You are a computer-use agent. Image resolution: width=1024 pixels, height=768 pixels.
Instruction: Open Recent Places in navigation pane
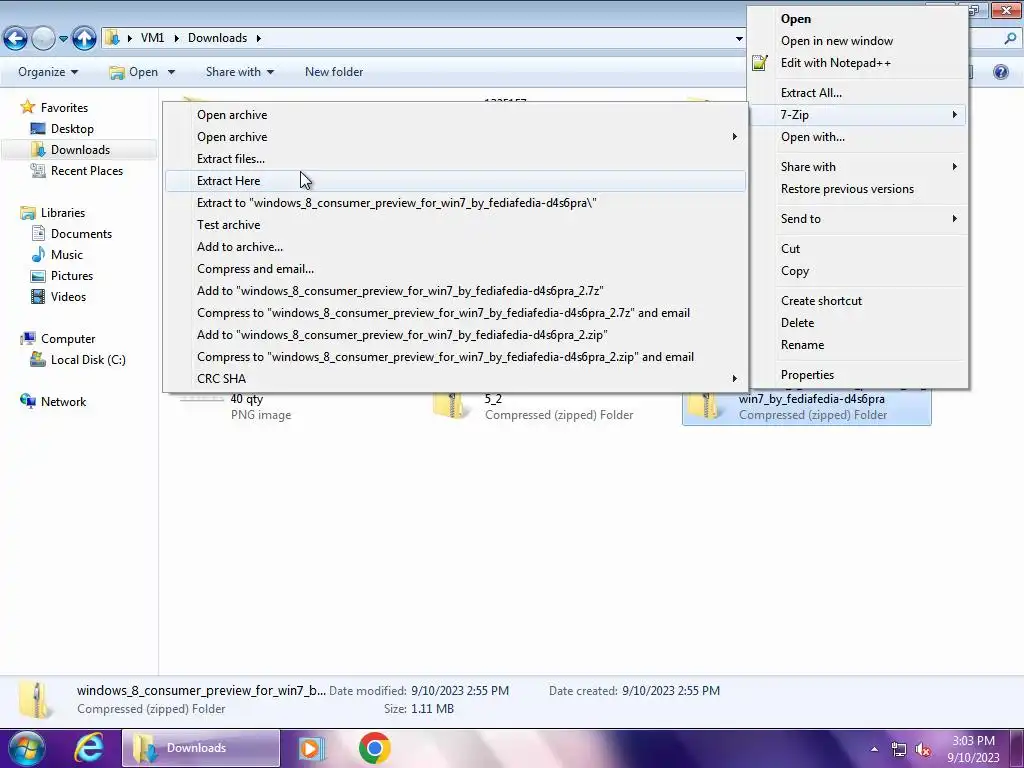77,170
